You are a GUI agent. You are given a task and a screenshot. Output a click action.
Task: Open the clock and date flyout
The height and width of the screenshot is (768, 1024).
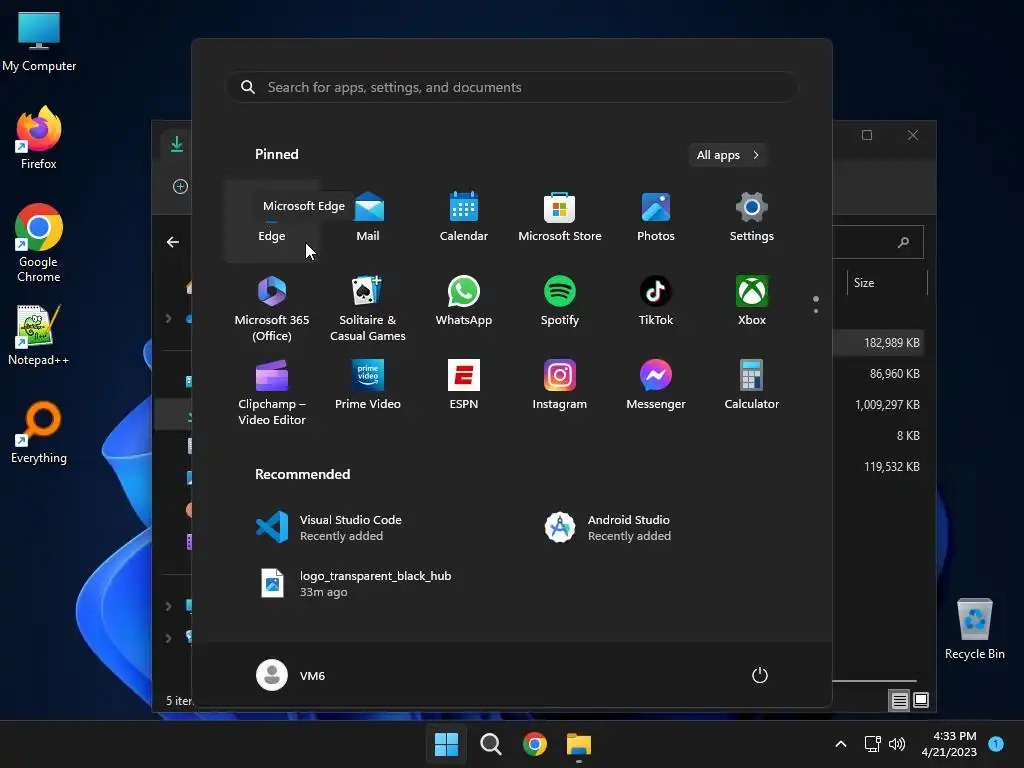point(949,744)
